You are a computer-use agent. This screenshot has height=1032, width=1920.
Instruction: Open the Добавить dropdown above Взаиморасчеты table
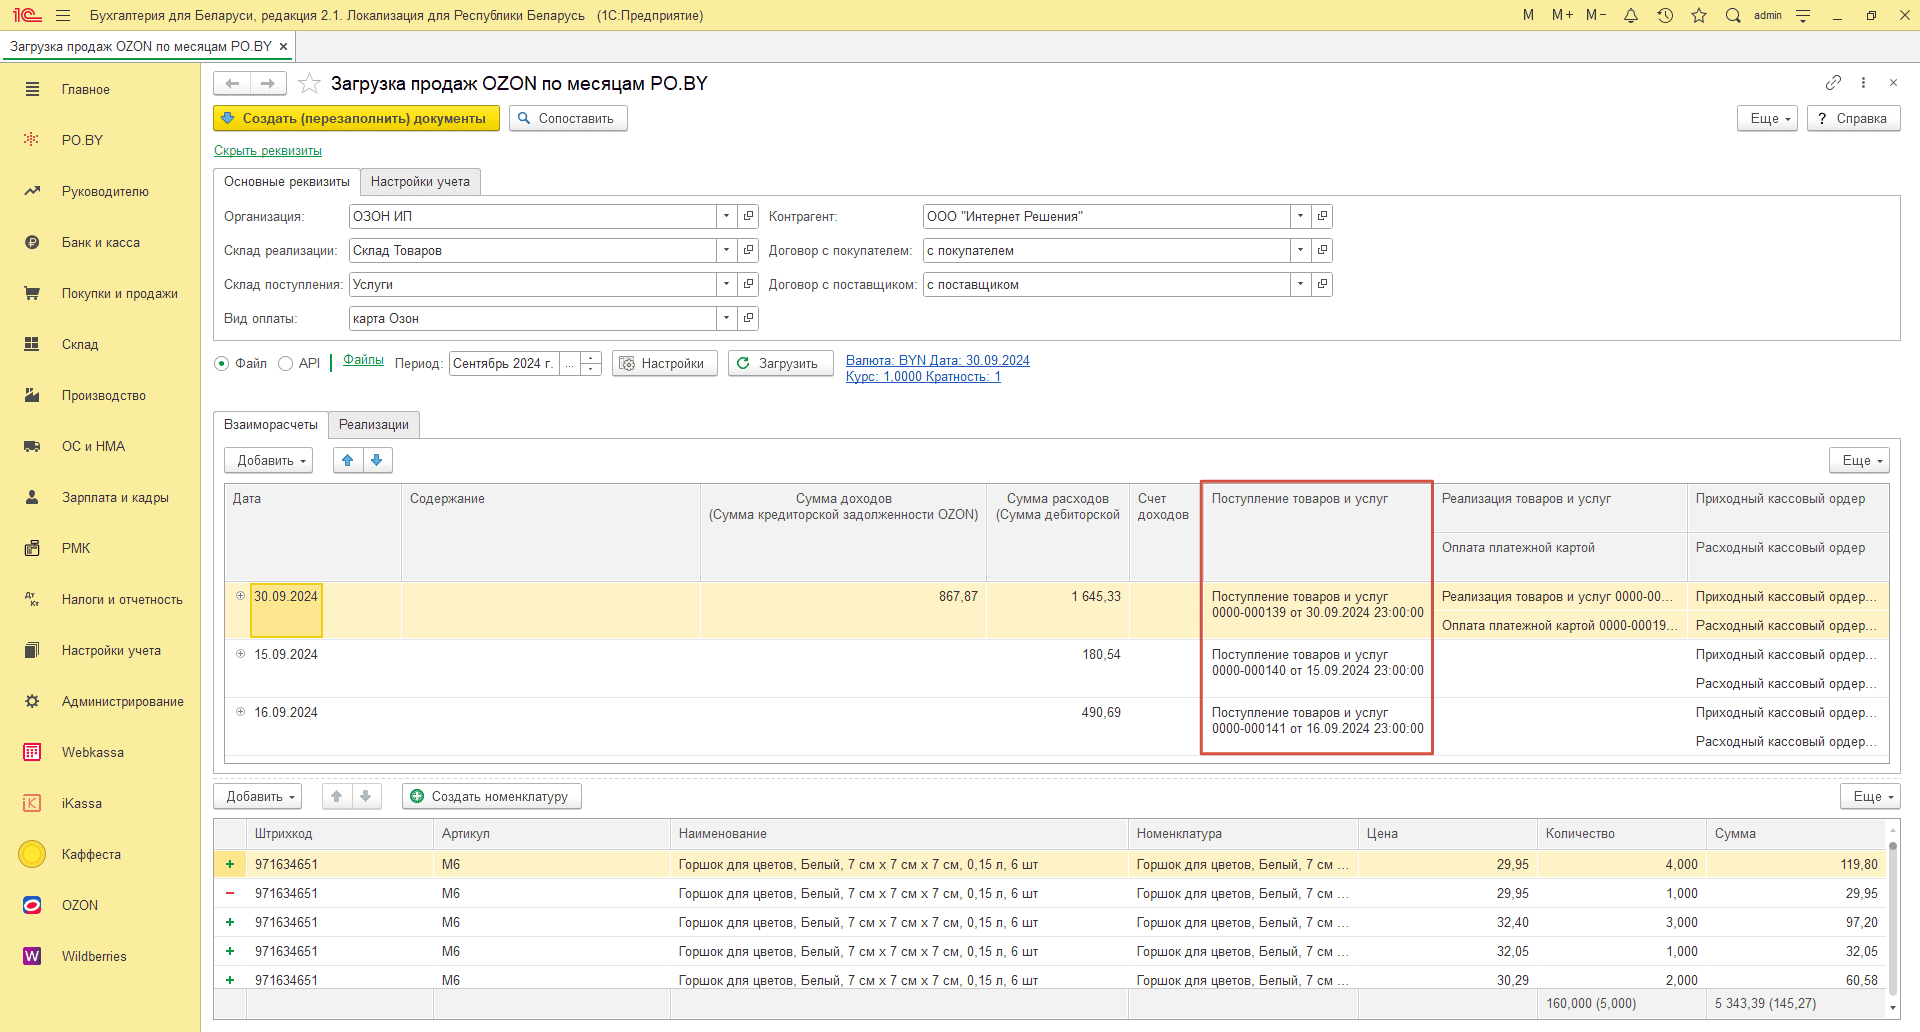point(268,460)
